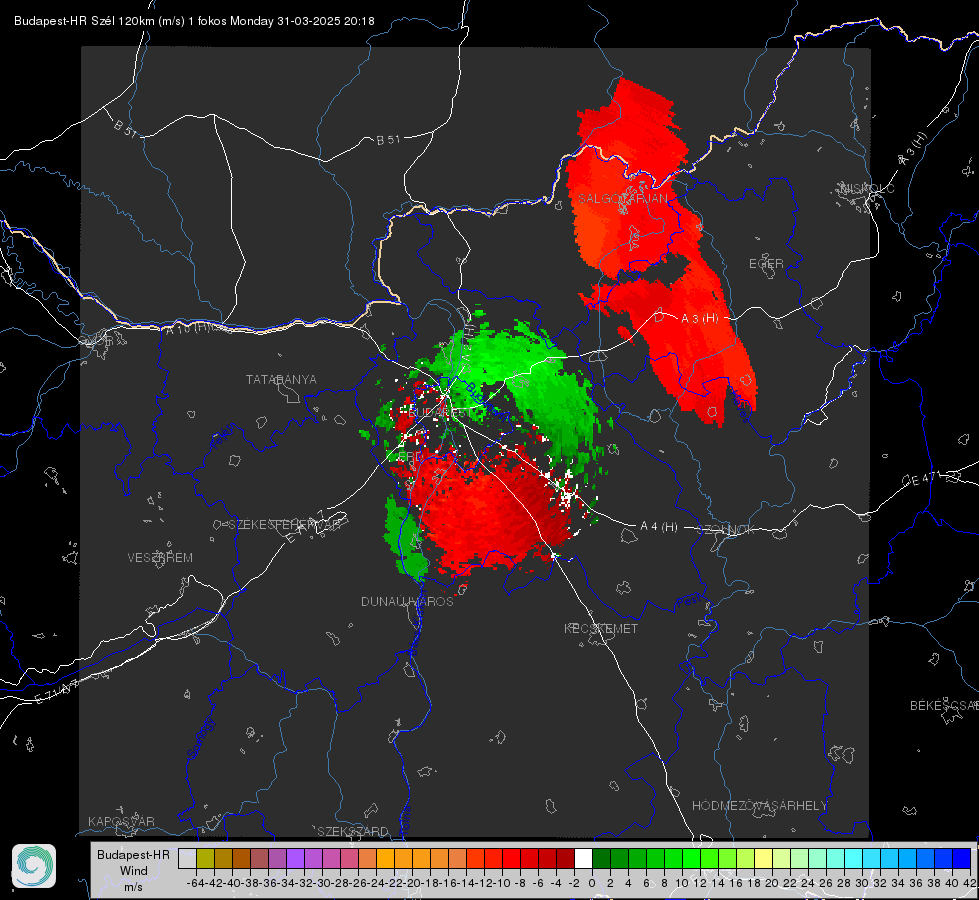Click the city label KECSKEMÉT
This screenshot has width=979, height=900.
click(x=601, y=628)
